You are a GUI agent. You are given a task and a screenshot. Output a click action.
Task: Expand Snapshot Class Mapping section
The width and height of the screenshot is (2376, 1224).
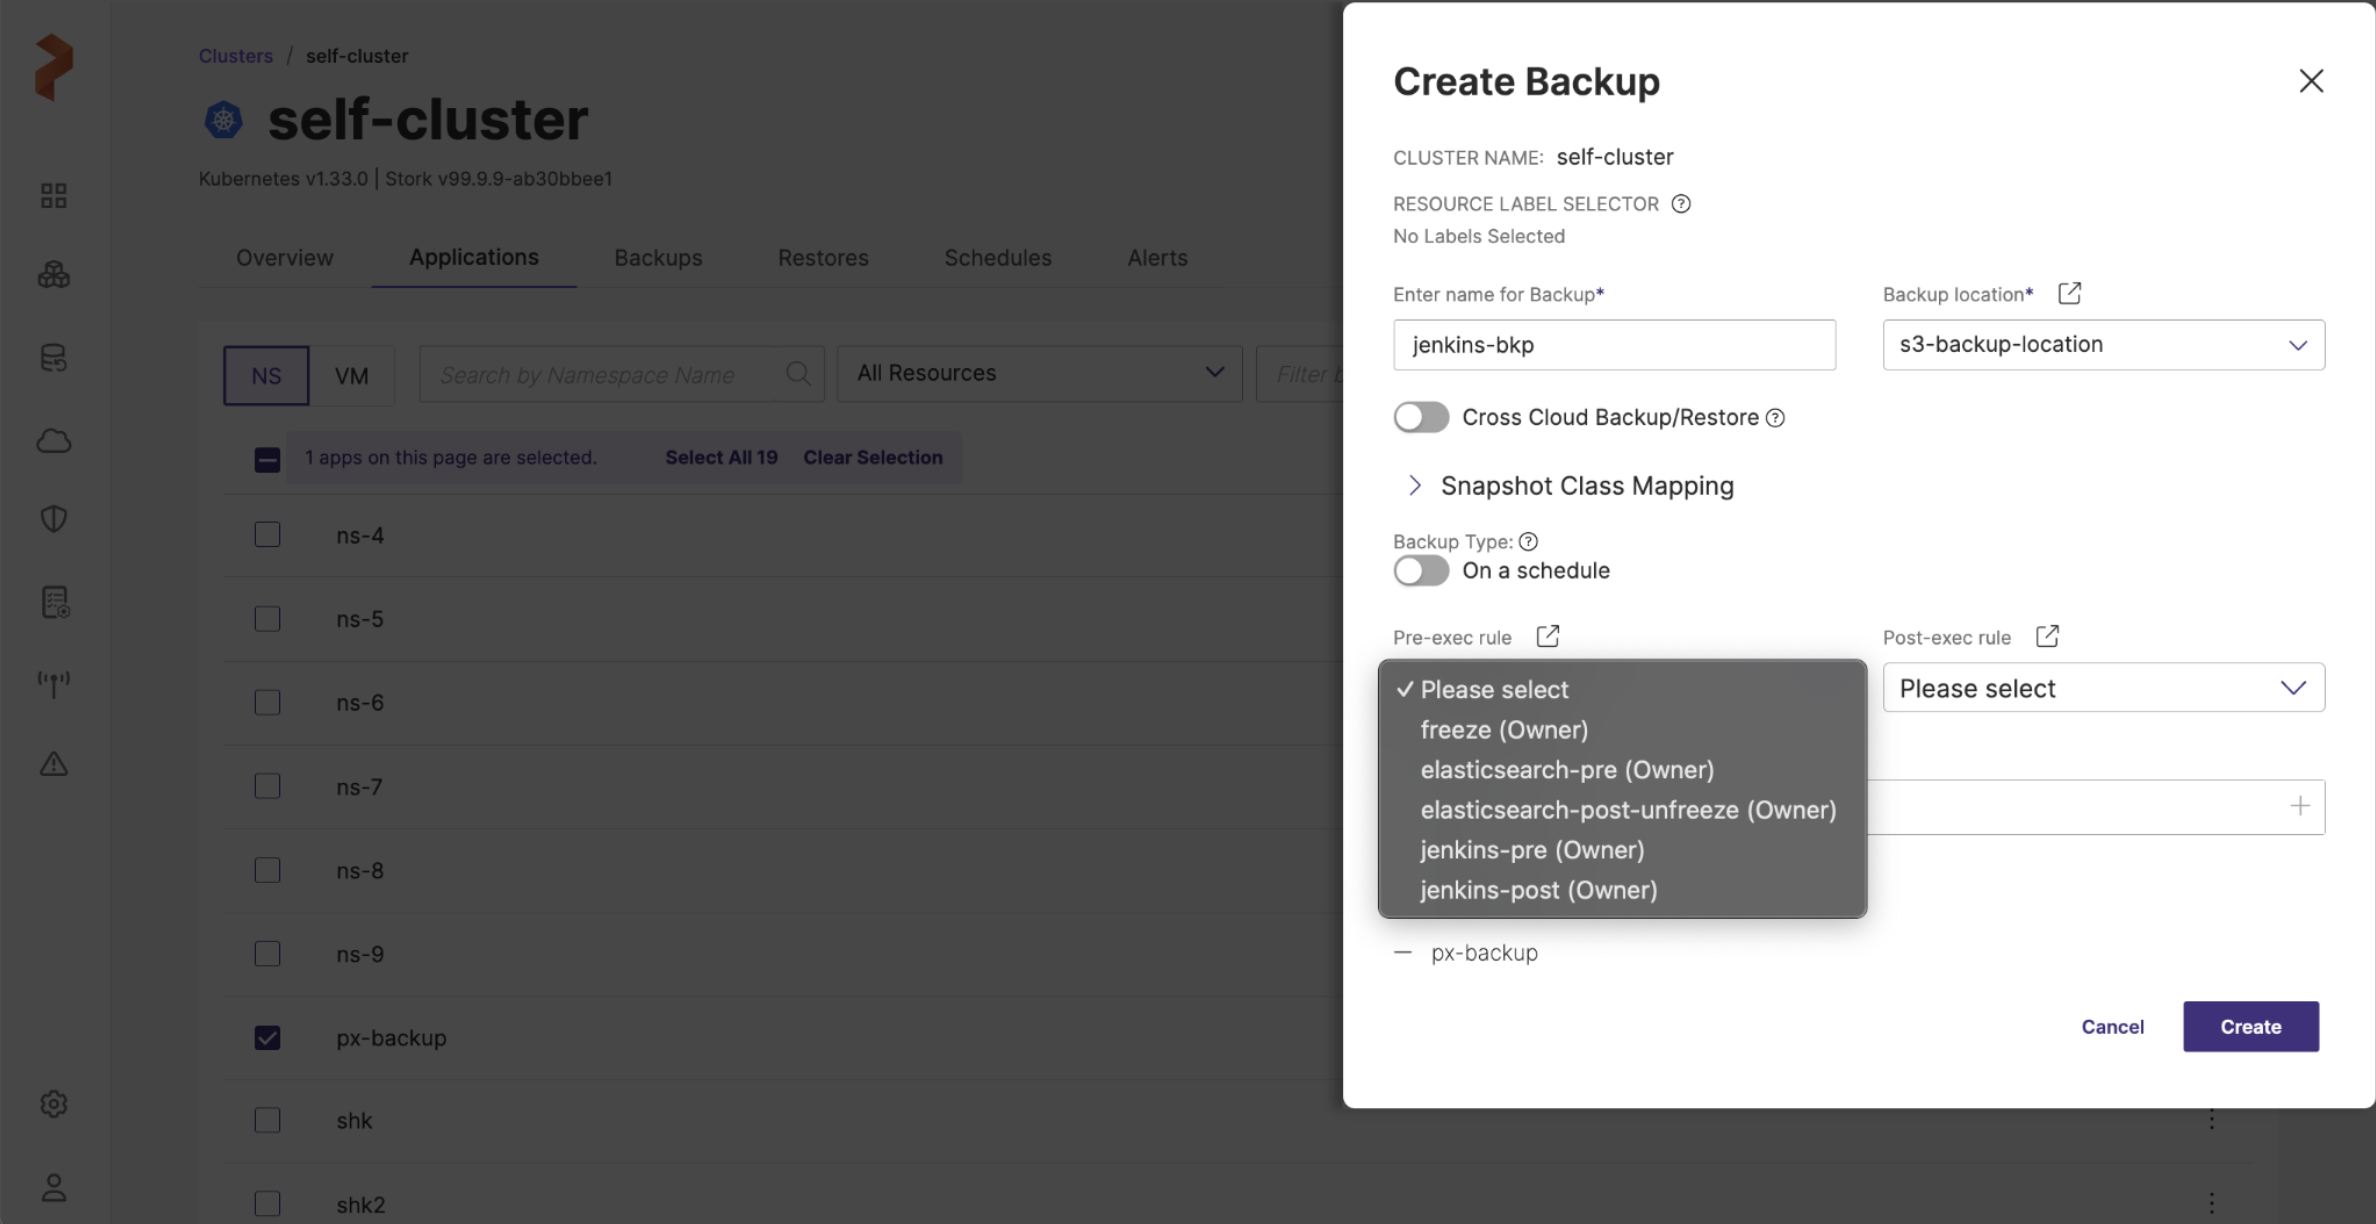[1414, 486]
